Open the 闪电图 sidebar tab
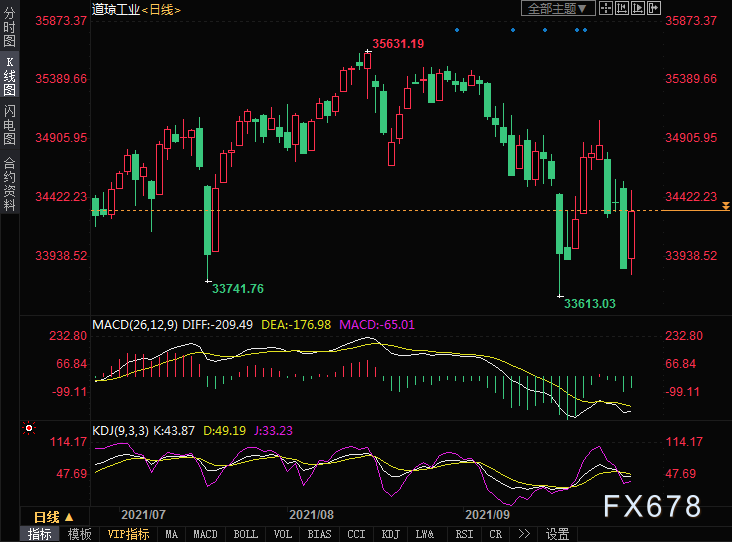Screen dimensions: 732x542 tap(9, 124)
